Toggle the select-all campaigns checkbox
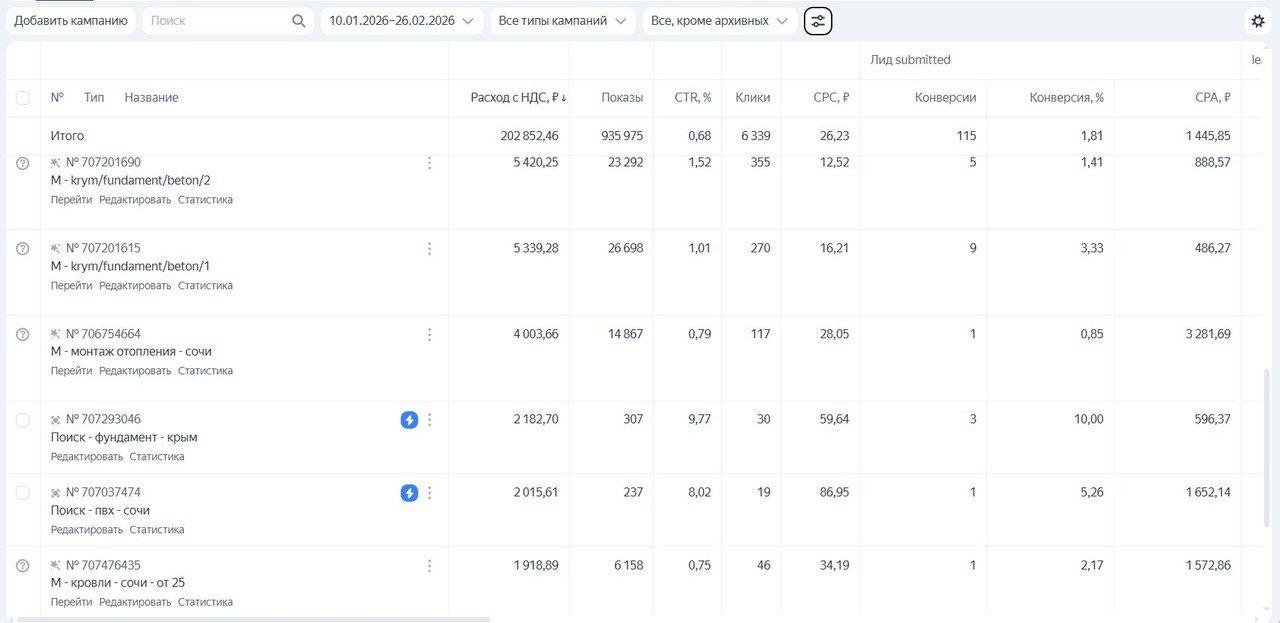 (x=23, y=98)
